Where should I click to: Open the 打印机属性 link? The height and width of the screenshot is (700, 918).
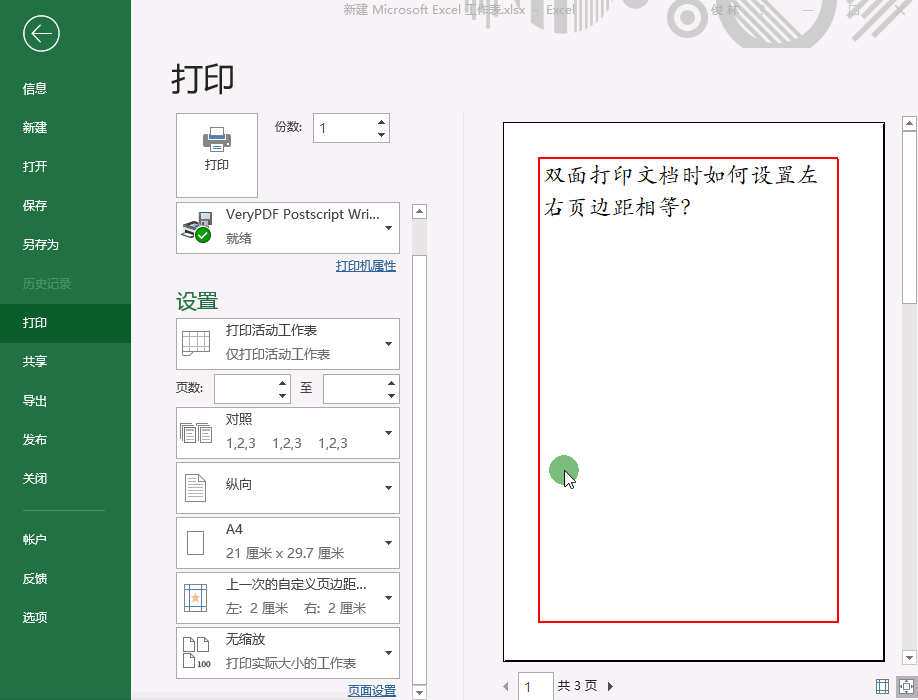click(365, 266)
